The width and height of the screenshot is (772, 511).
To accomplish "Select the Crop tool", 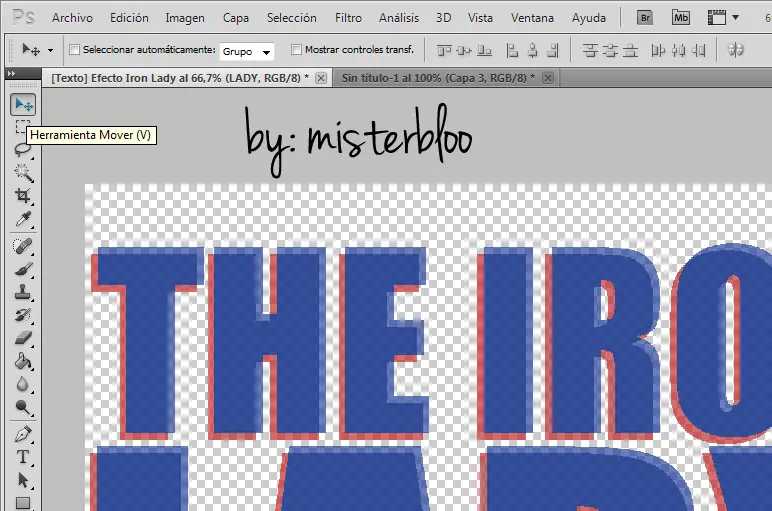I will point(23,196).
